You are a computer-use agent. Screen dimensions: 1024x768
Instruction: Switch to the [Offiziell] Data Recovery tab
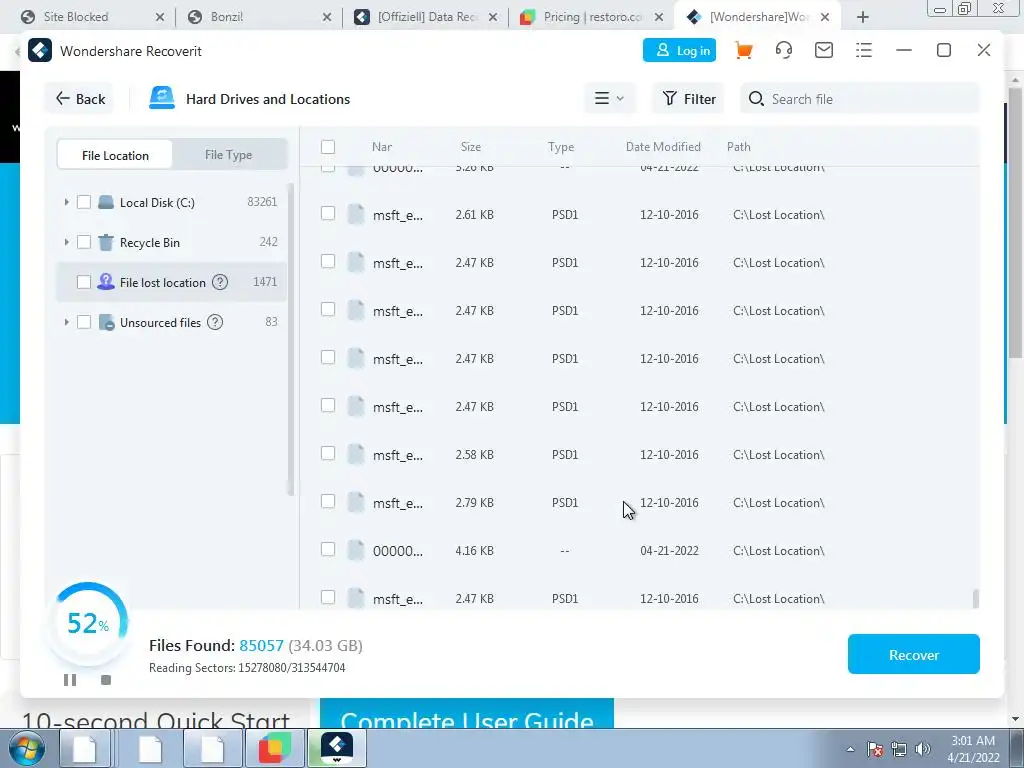tap(428, 17)
